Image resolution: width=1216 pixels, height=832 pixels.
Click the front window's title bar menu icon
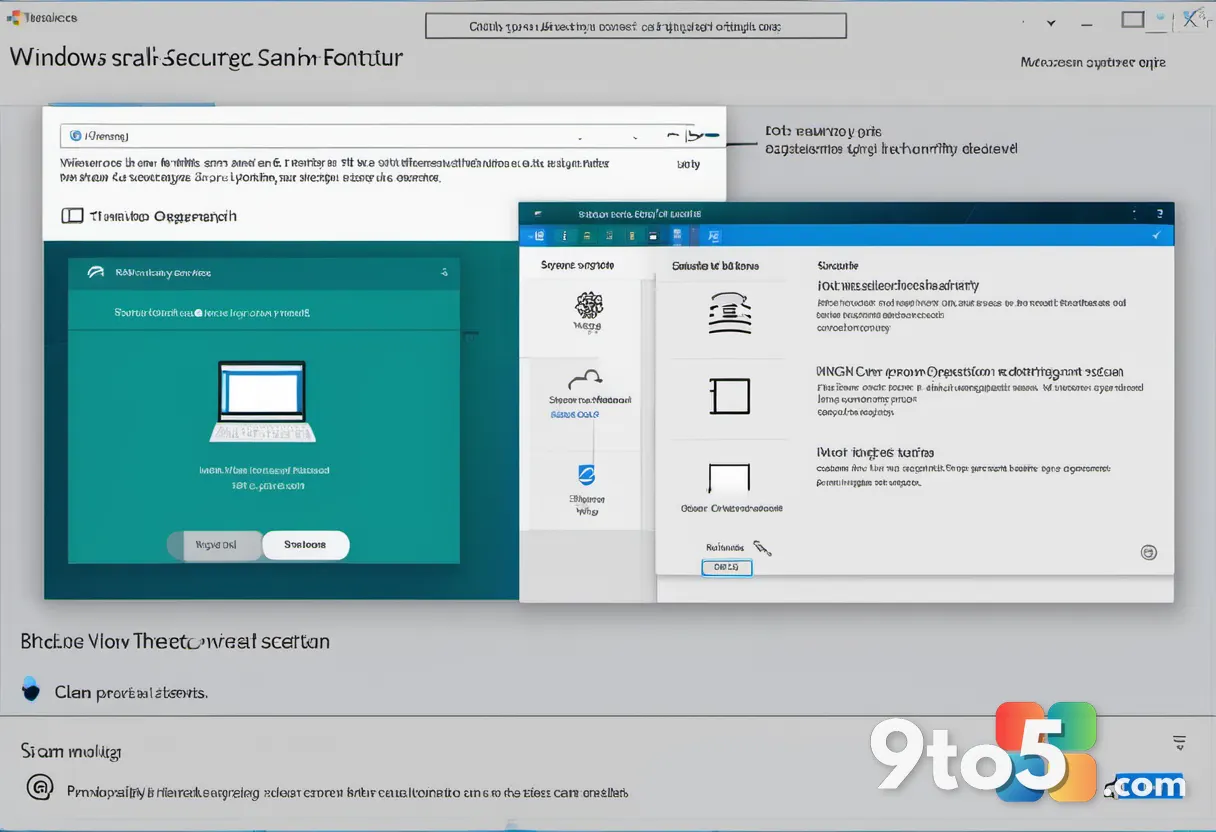coord(537,214)
